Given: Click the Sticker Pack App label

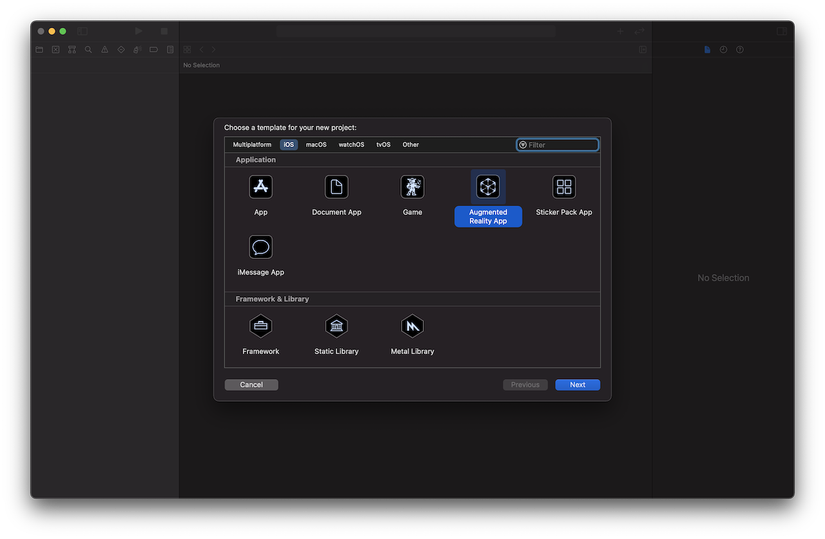Looking at the screenshot, I should click(564, 212).
